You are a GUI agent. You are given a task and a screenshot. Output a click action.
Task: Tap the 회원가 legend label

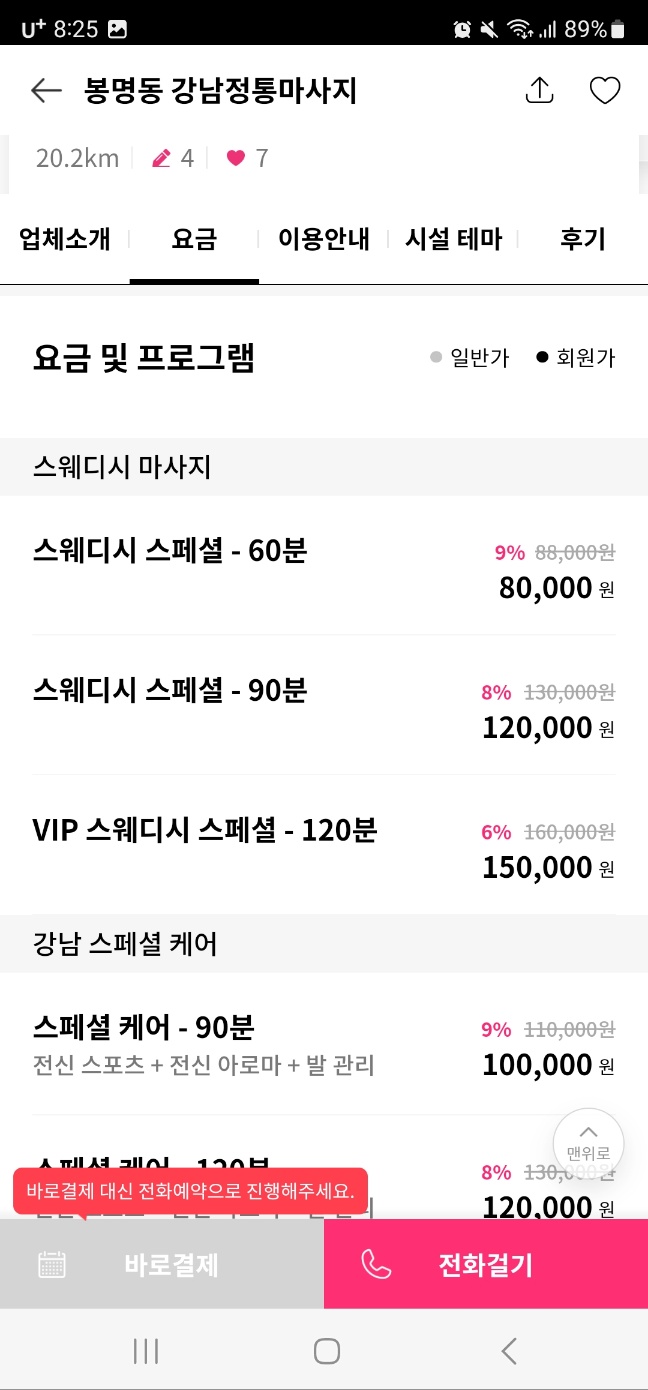coord(585,358)
